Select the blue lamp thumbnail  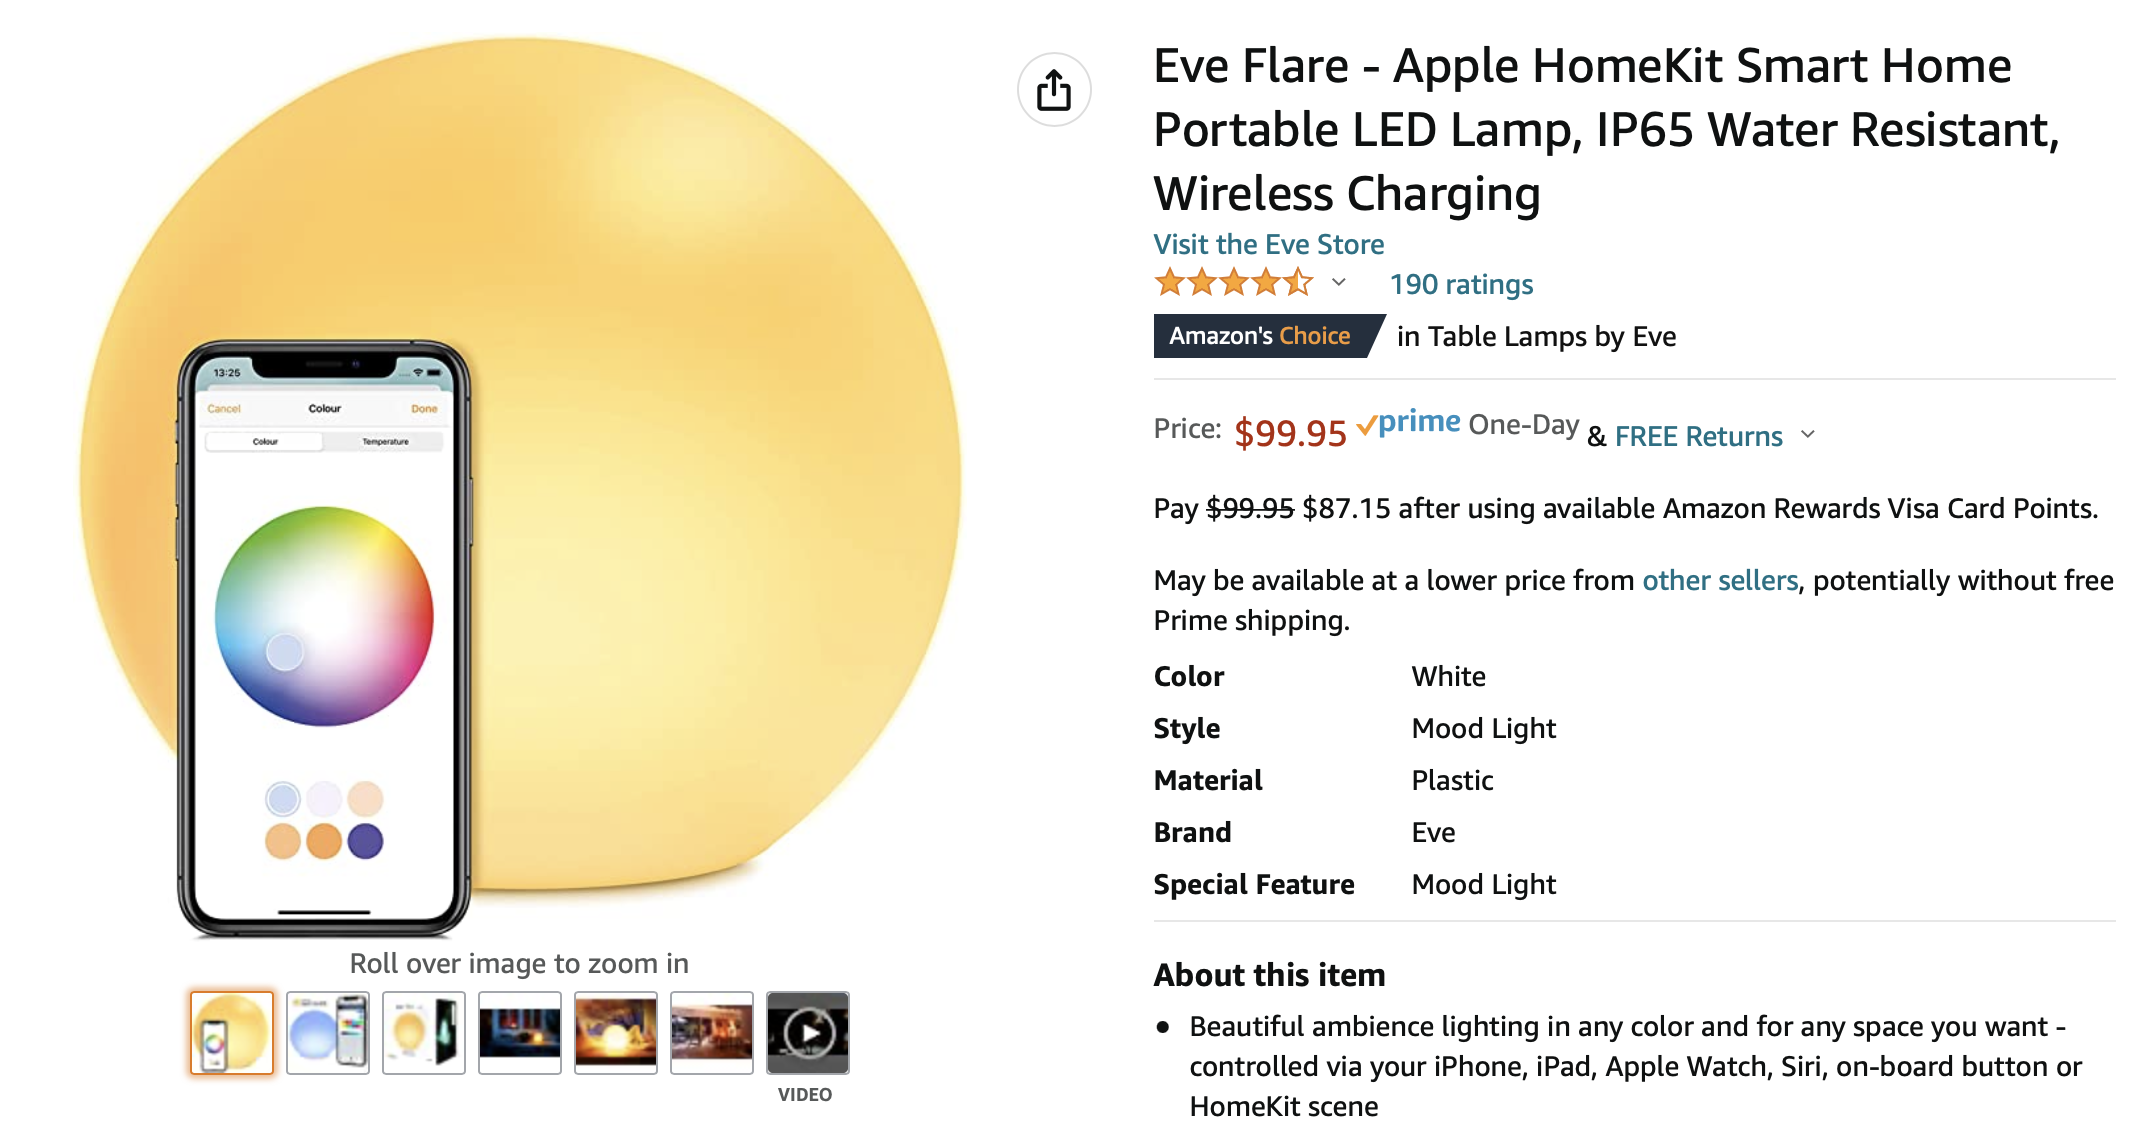coord(328,1033)
